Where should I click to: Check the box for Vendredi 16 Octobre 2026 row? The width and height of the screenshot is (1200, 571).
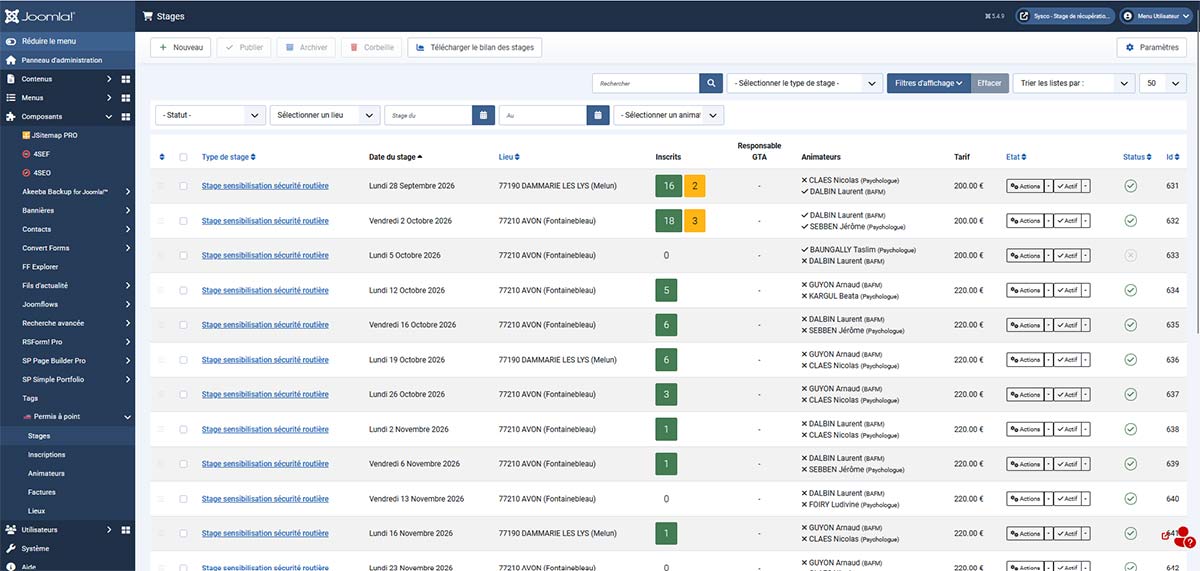click(183, 325)
